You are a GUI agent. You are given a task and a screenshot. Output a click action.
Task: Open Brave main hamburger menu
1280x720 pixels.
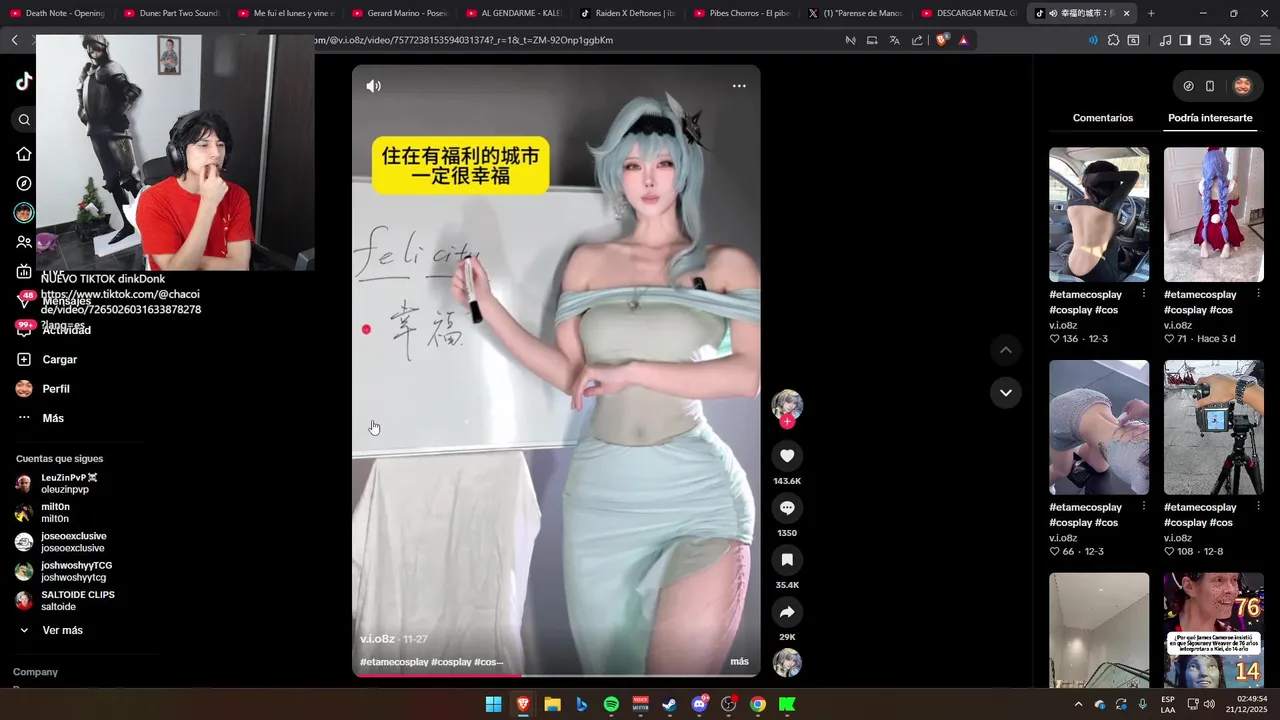1266,40
